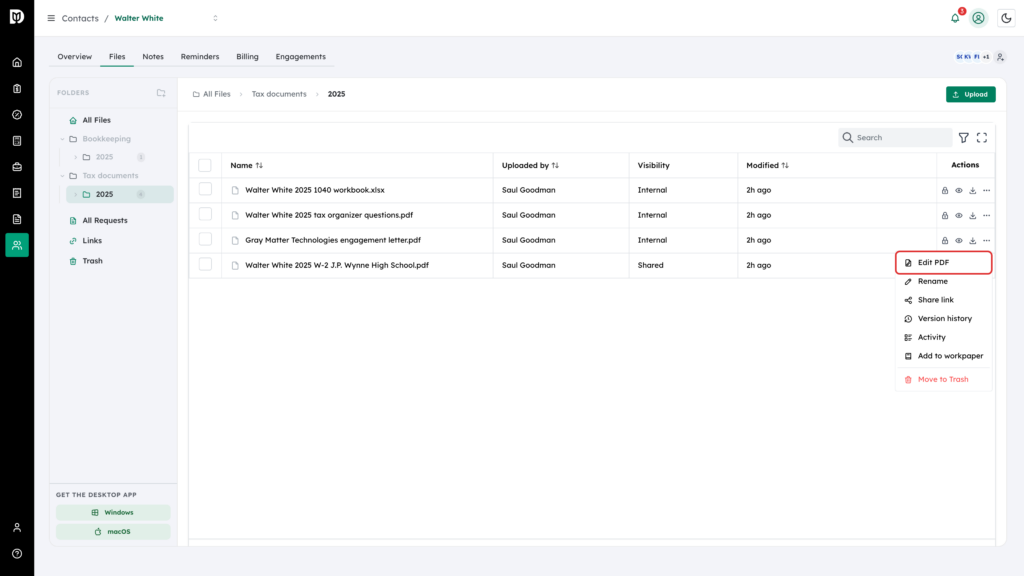
Task: Open the notifications bell
Action: [x=955, y=18]
